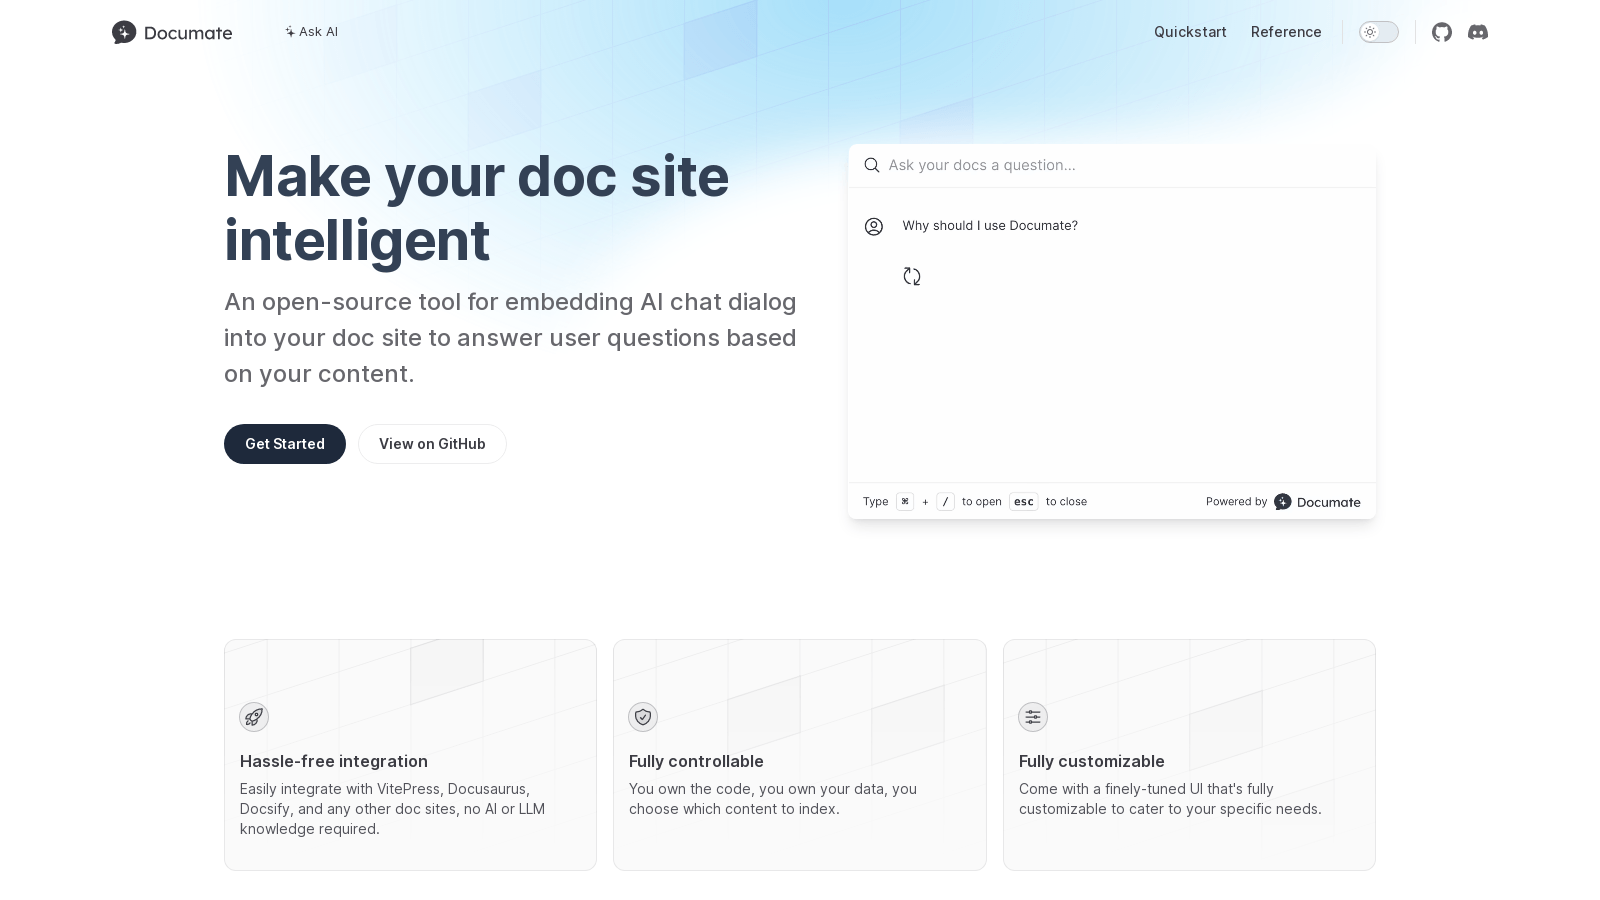The image size is (1600, 900).
Task: Toggle the light/dark theme switch
Action: coord(1378,32)
